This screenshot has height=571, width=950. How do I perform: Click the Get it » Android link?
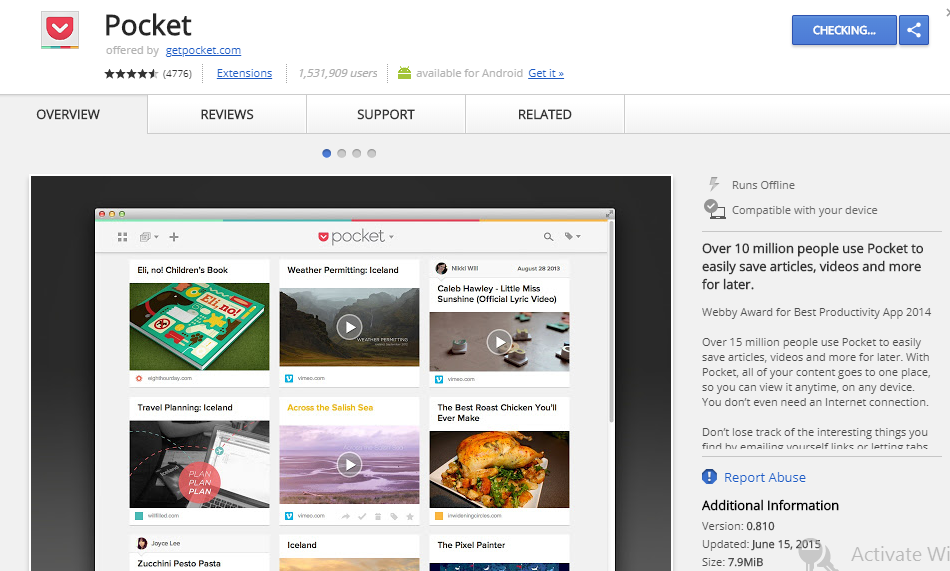(x=546, y=73)
